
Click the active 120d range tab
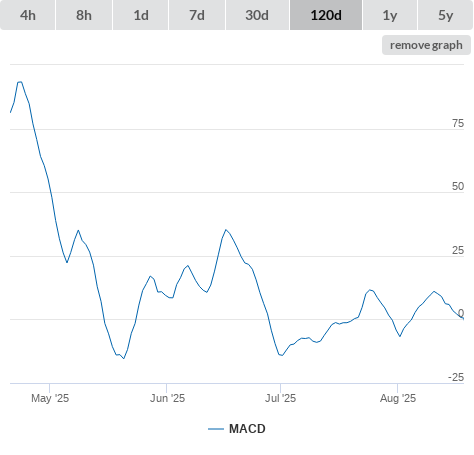coord(326,15)
